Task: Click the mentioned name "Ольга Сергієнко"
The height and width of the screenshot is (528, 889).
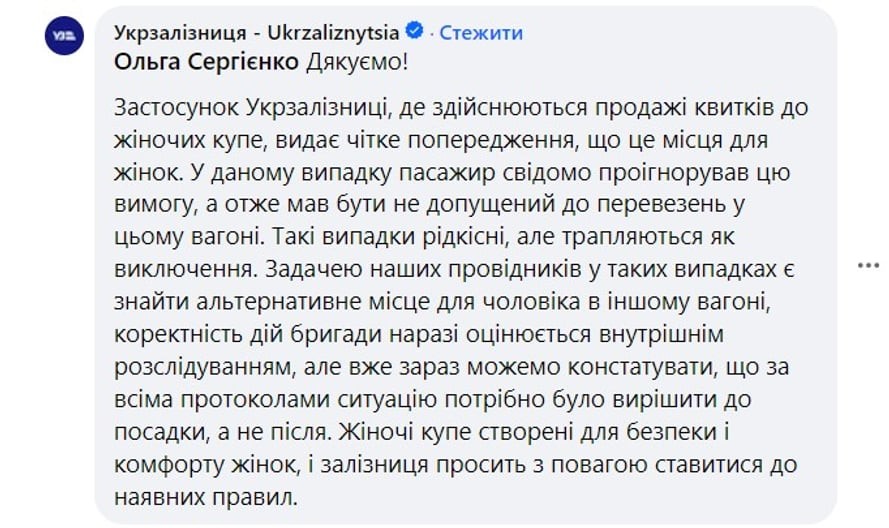Action: (x=206, y=62)
